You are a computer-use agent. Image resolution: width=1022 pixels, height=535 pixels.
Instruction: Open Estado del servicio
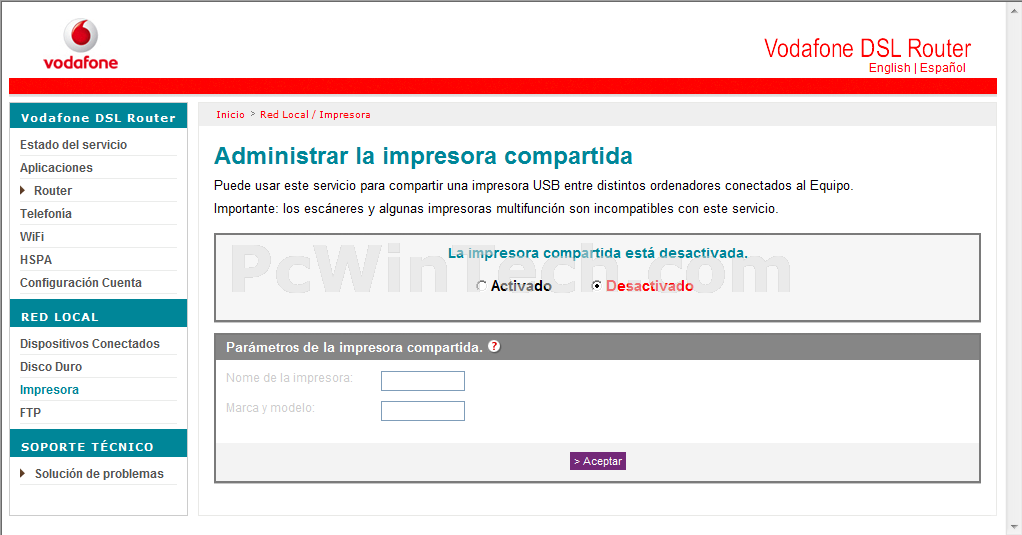point(73,145)
